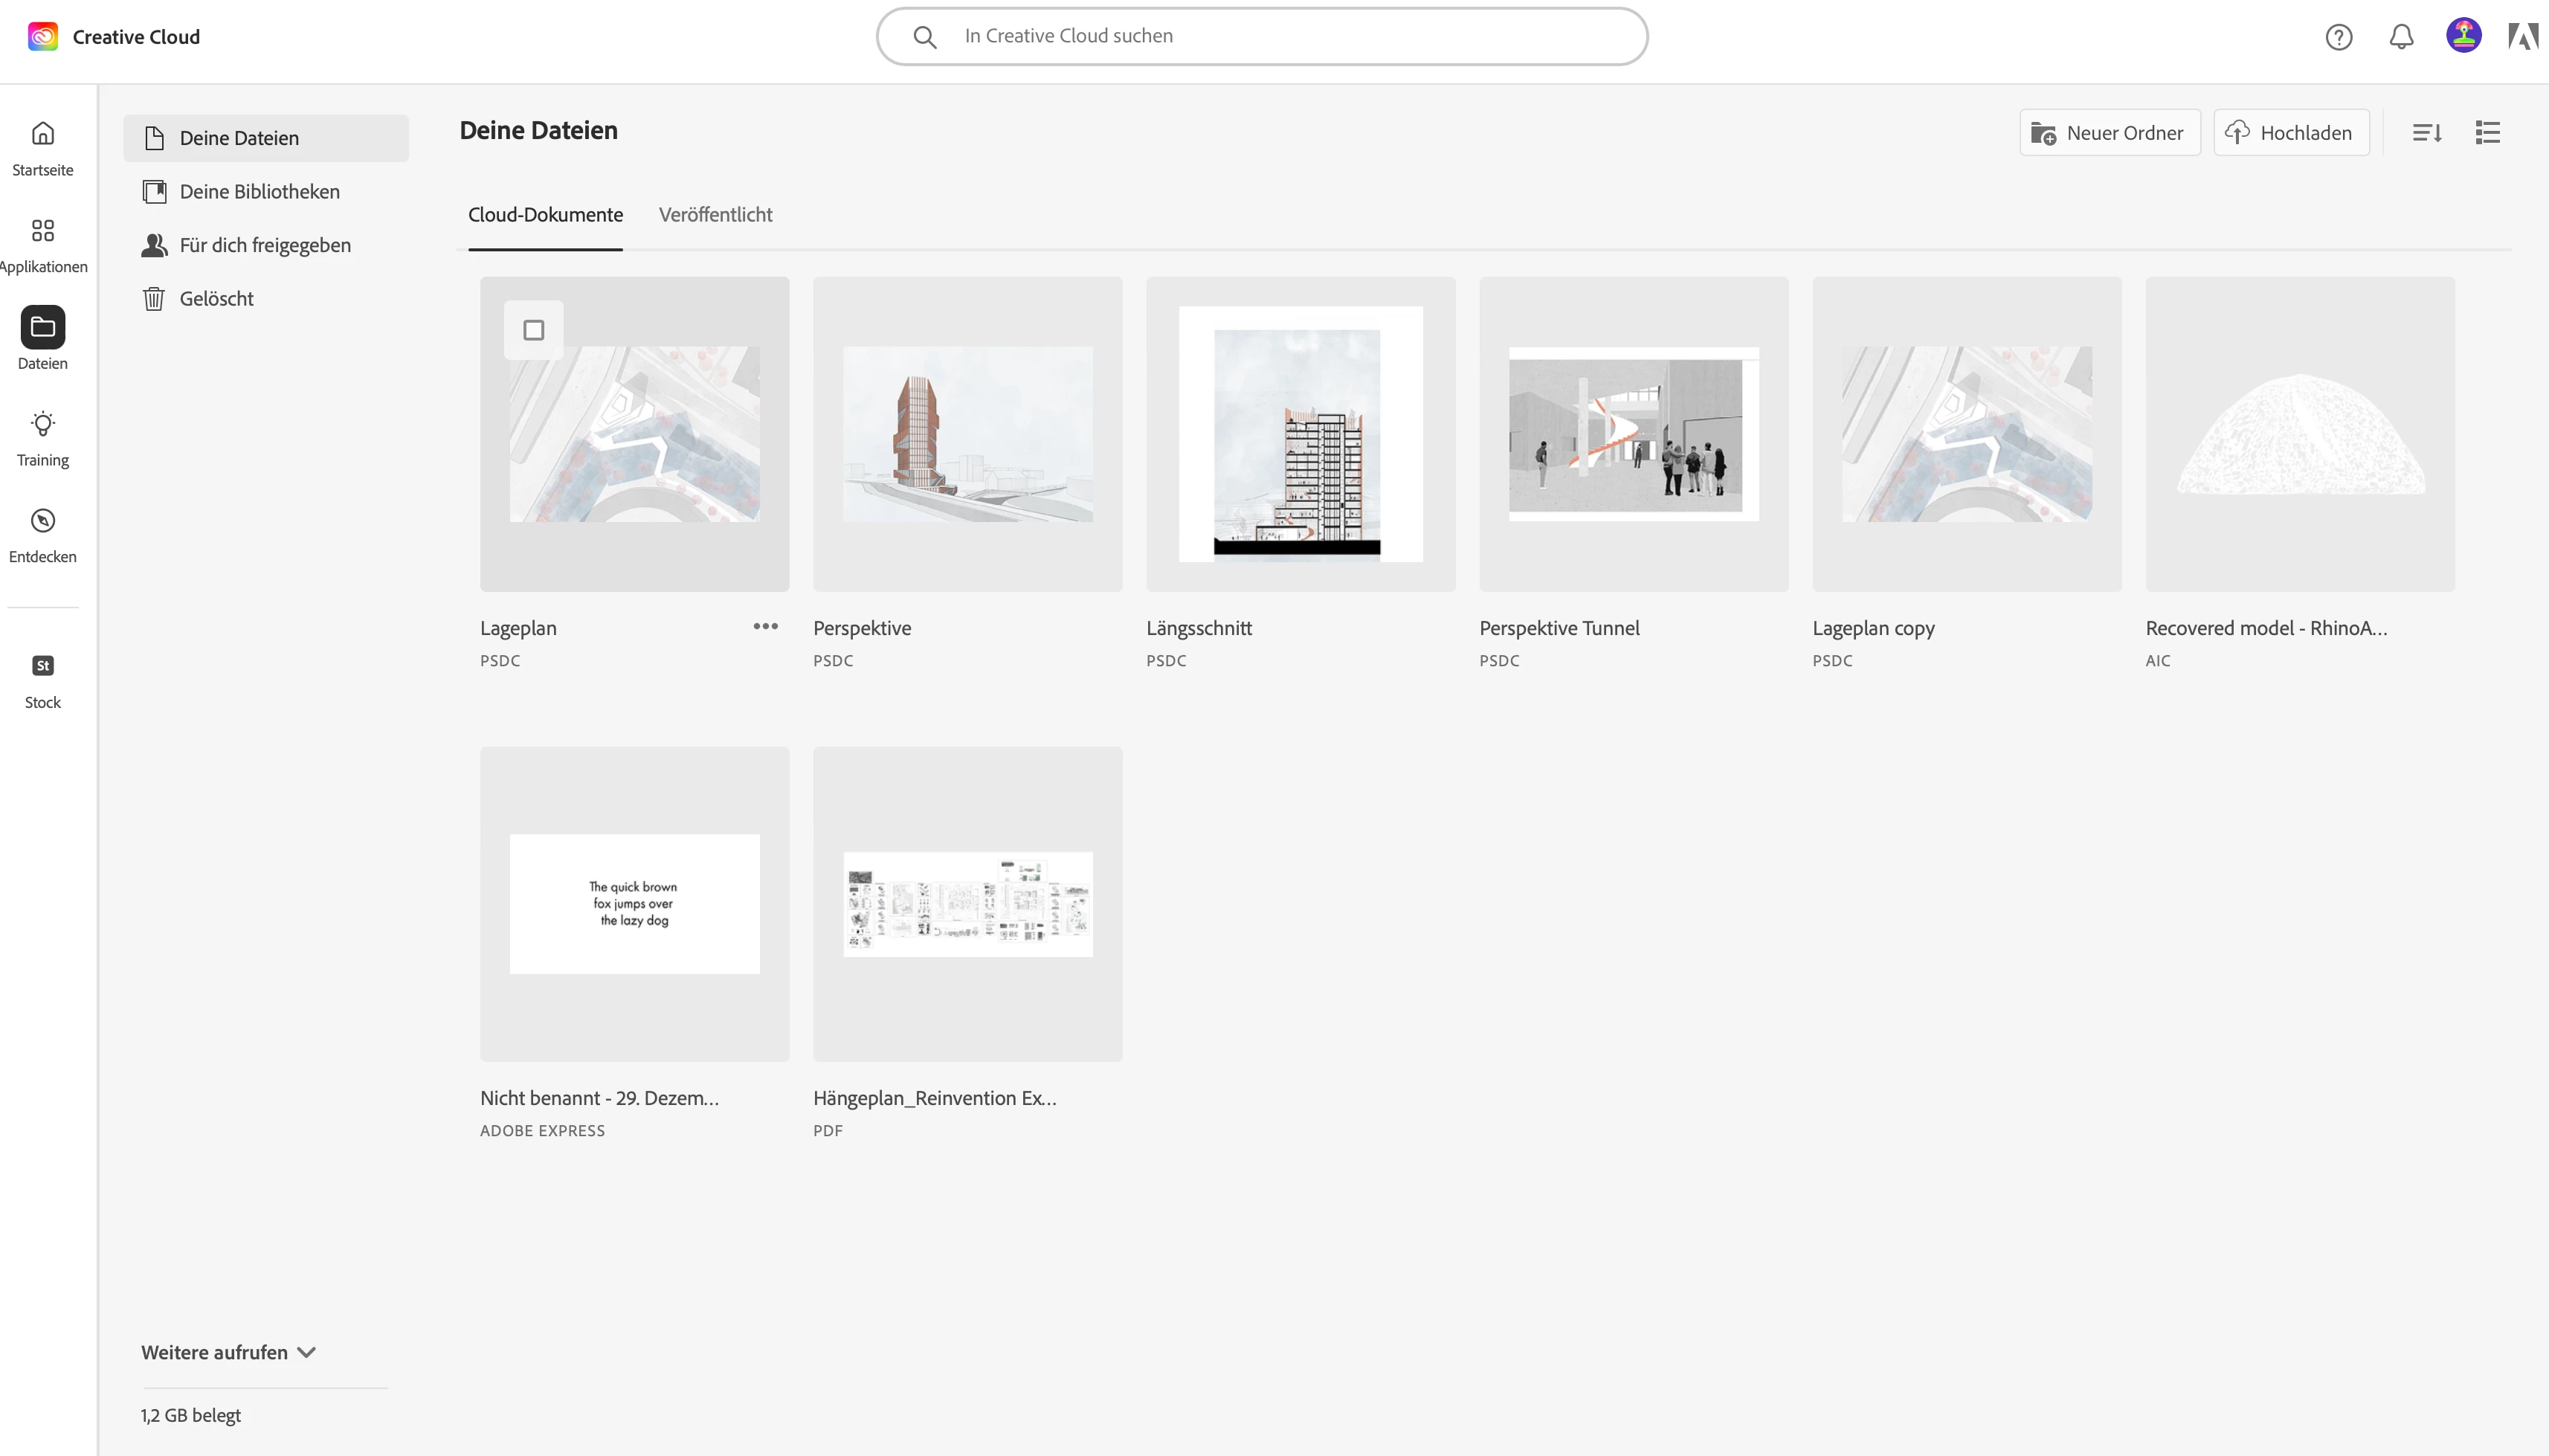Switch to the Veröffentlicht tab
This screenshot has width=2549, height=1456.
pyautogui.click(x=715, y=215)
